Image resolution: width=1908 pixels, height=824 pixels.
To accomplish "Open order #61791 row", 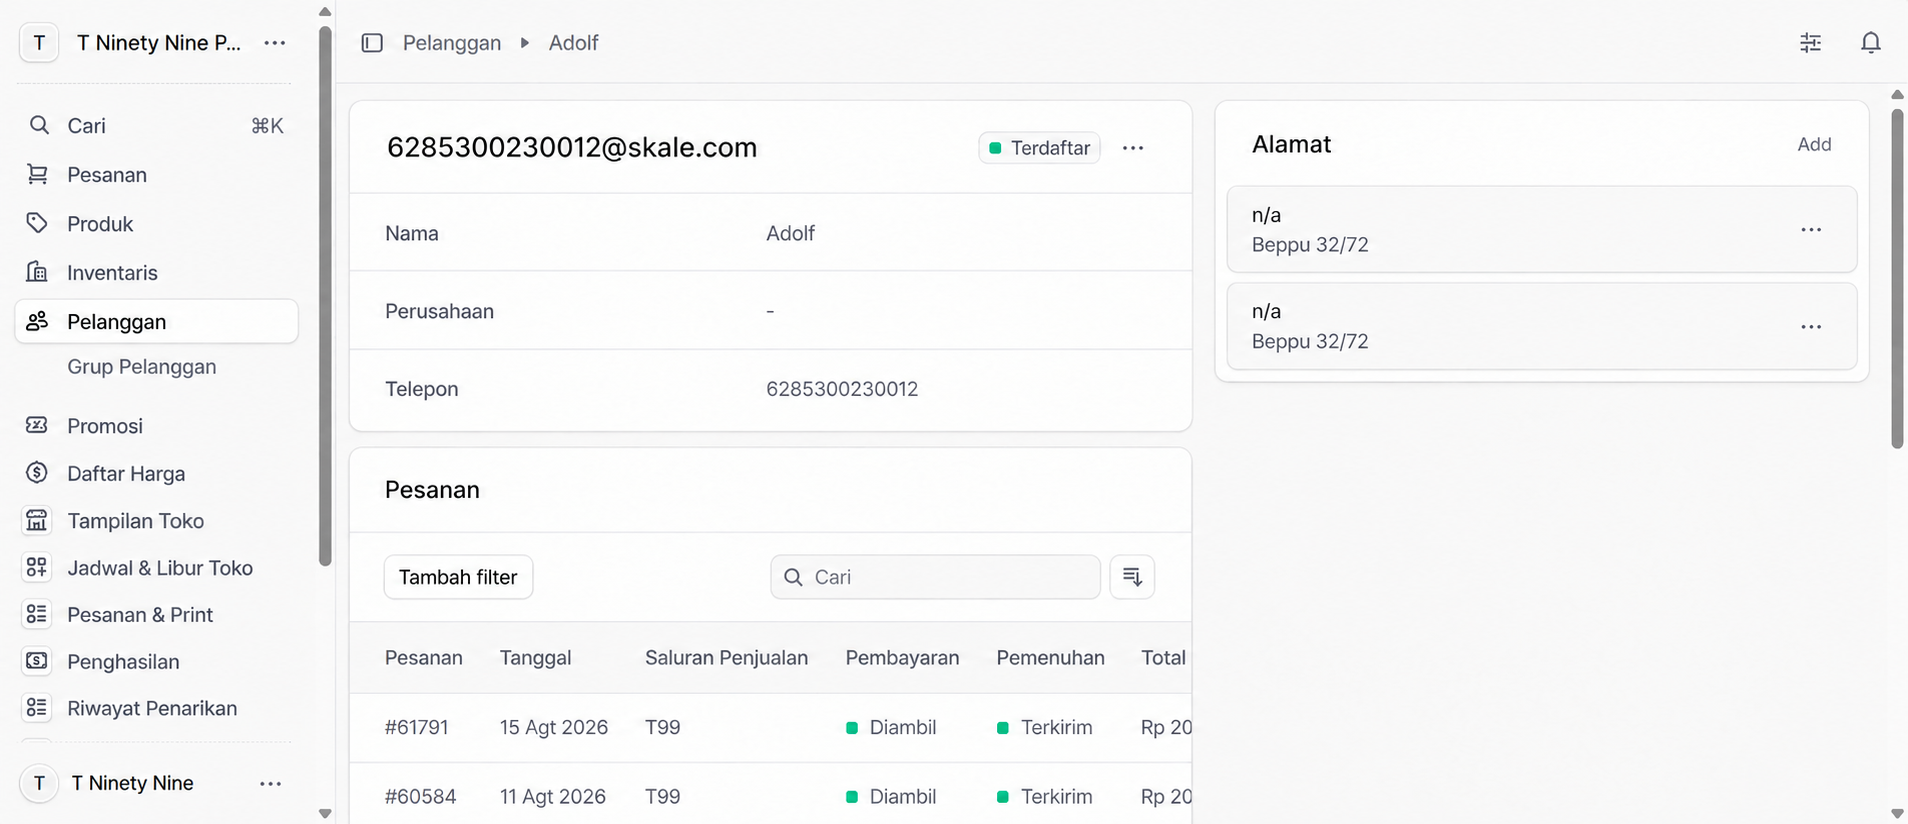I will coord(770,727).
